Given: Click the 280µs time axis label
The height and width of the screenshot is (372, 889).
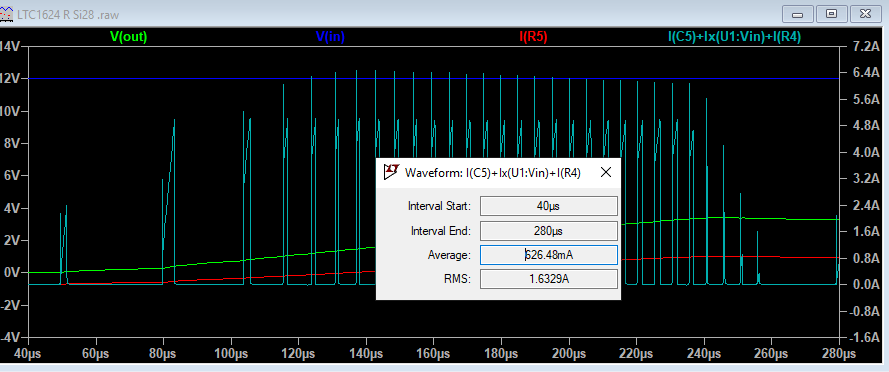Looking at the screenshot, I should [839, 354].
